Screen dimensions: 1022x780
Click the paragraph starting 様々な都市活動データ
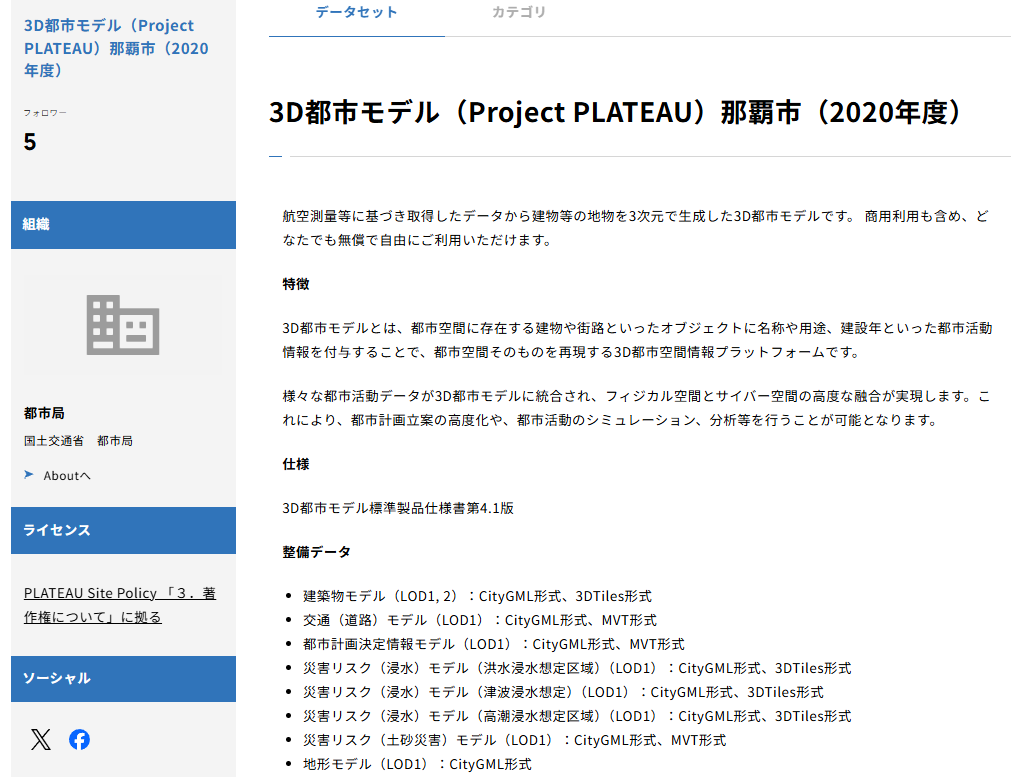coord(636,408)
